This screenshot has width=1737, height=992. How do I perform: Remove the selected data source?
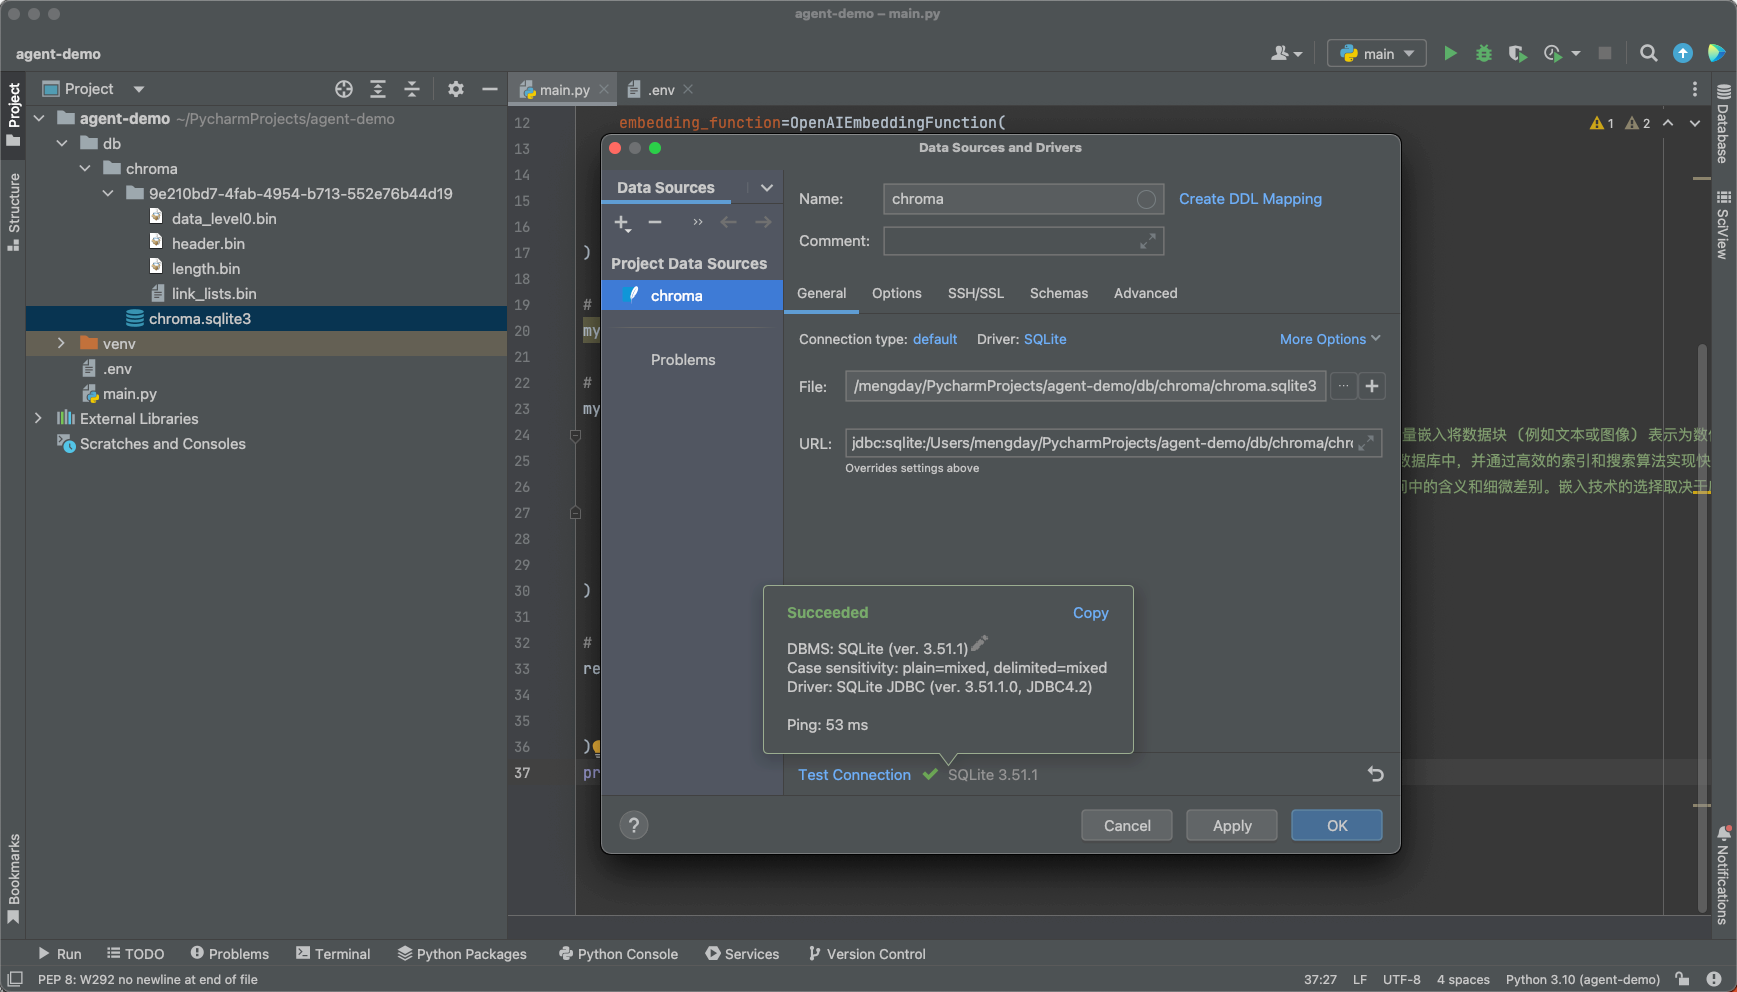655,222
